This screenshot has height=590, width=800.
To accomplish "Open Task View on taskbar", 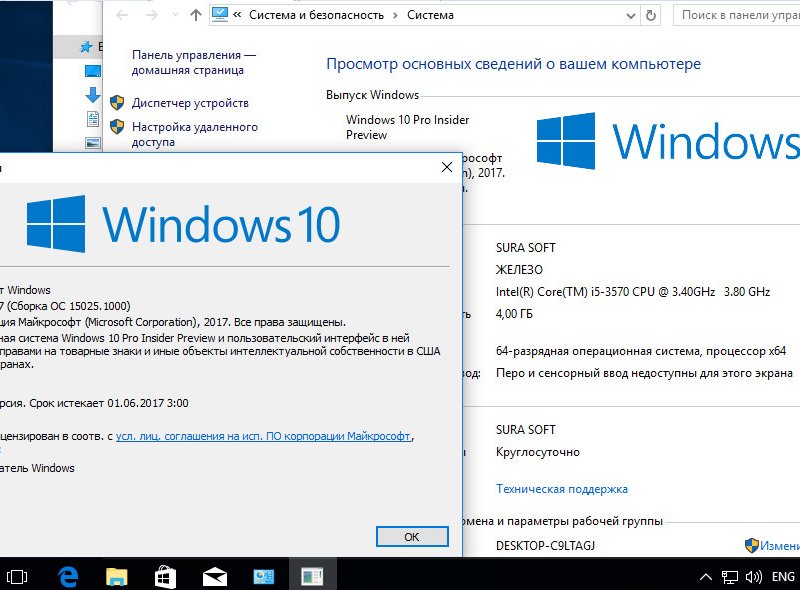I will pyautogui.click(x=17, y=577).
